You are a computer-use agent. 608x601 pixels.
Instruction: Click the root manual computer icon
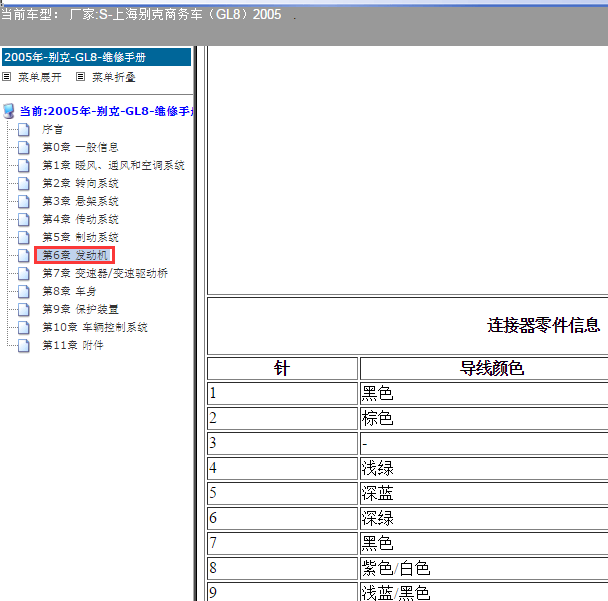tap(9, 111)
